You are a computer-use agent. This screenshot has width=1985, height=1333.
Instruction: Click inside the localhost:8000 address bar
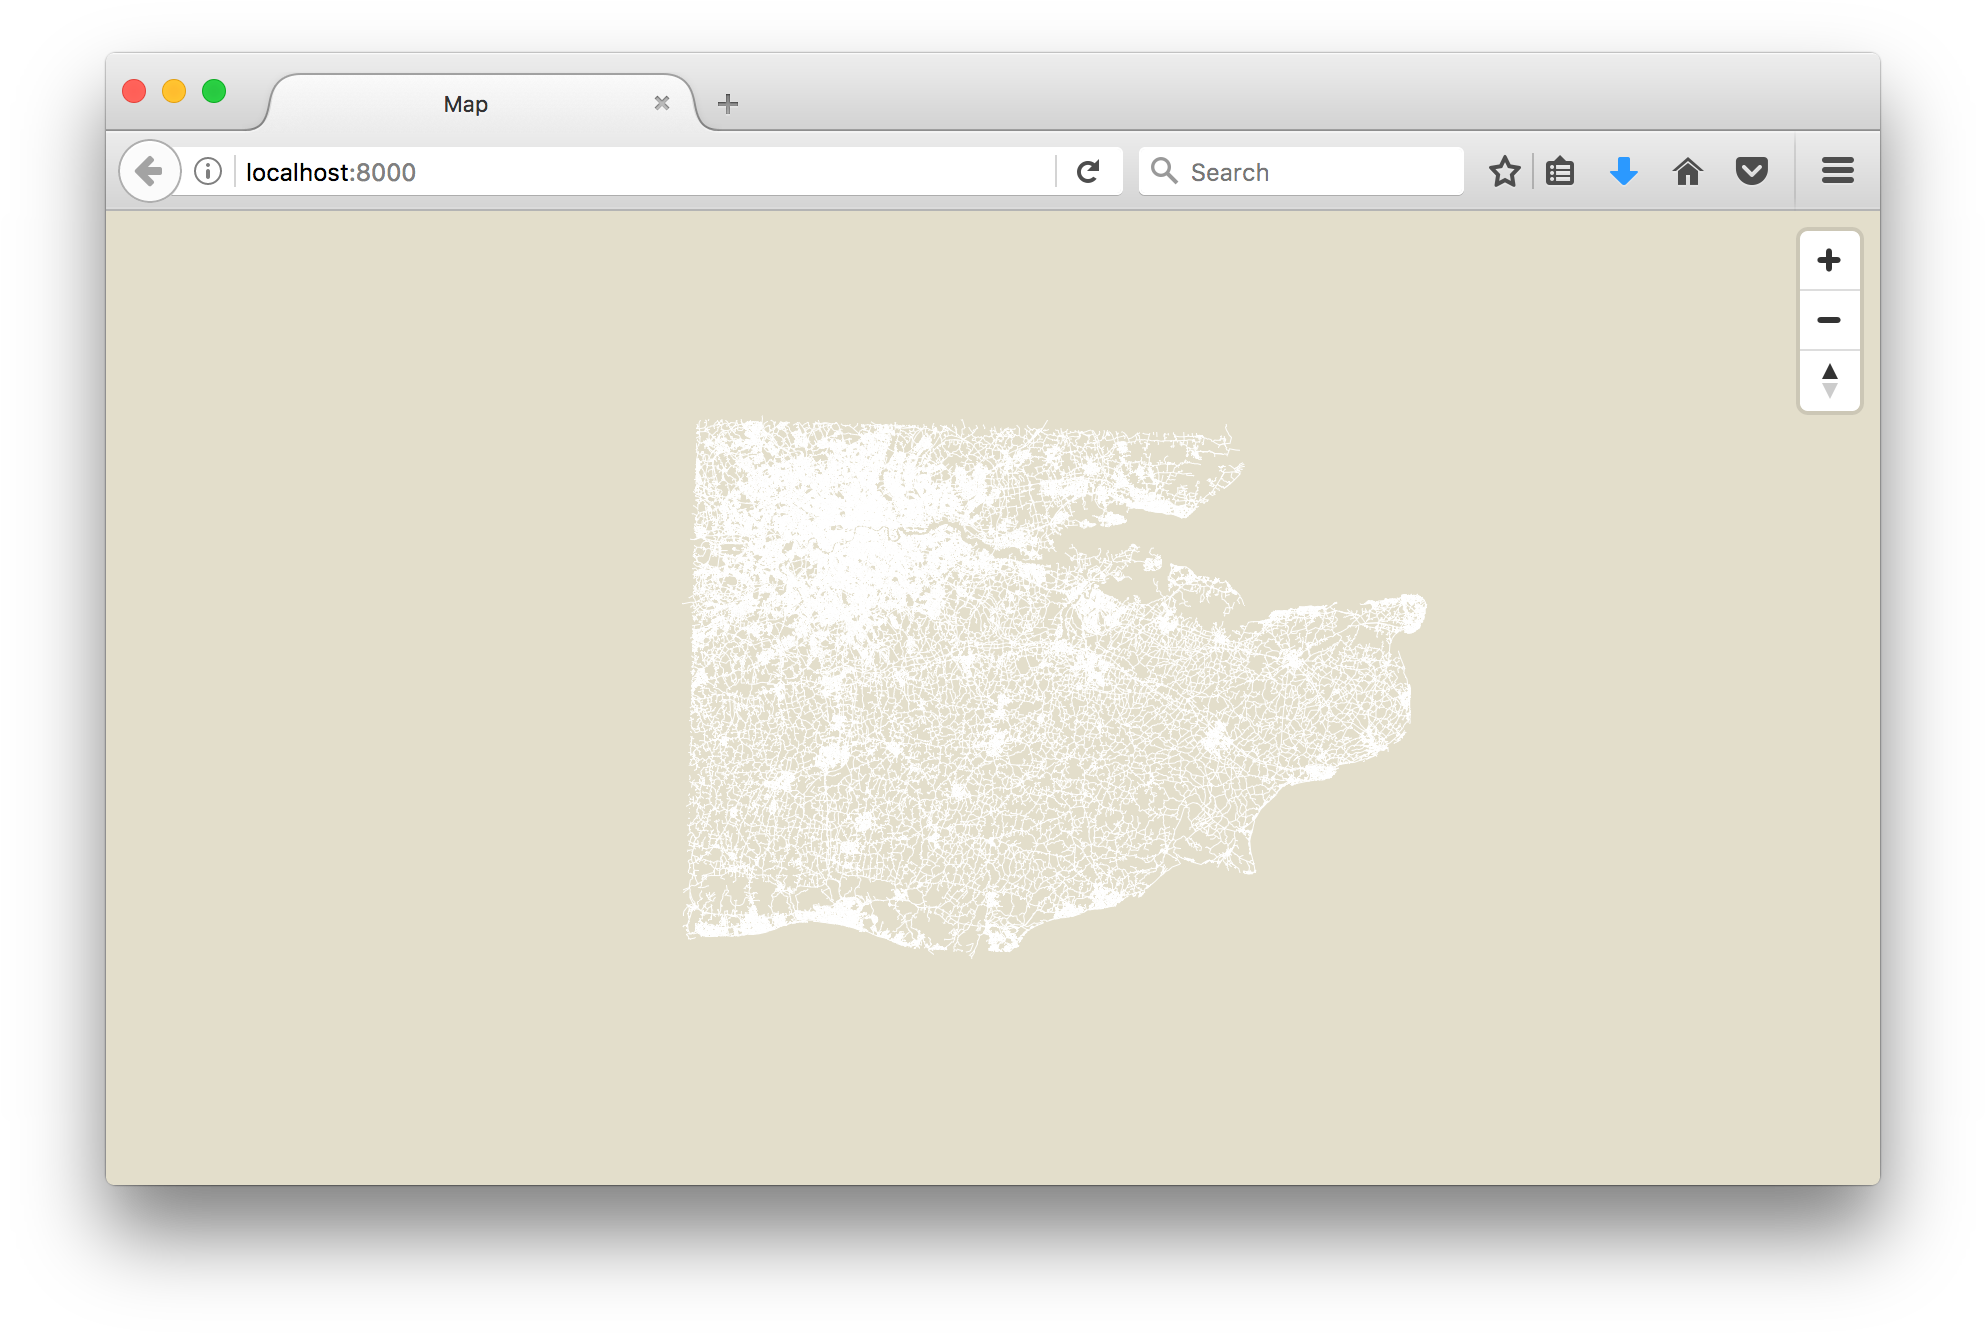click(600, 171)
